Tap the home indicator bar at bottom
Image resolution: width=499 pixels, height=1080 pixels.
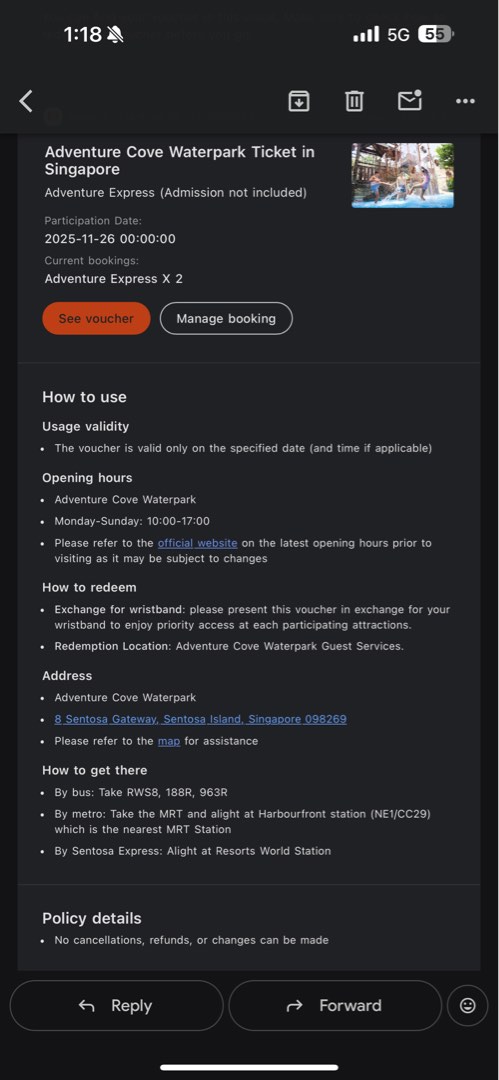[250, 1067]
